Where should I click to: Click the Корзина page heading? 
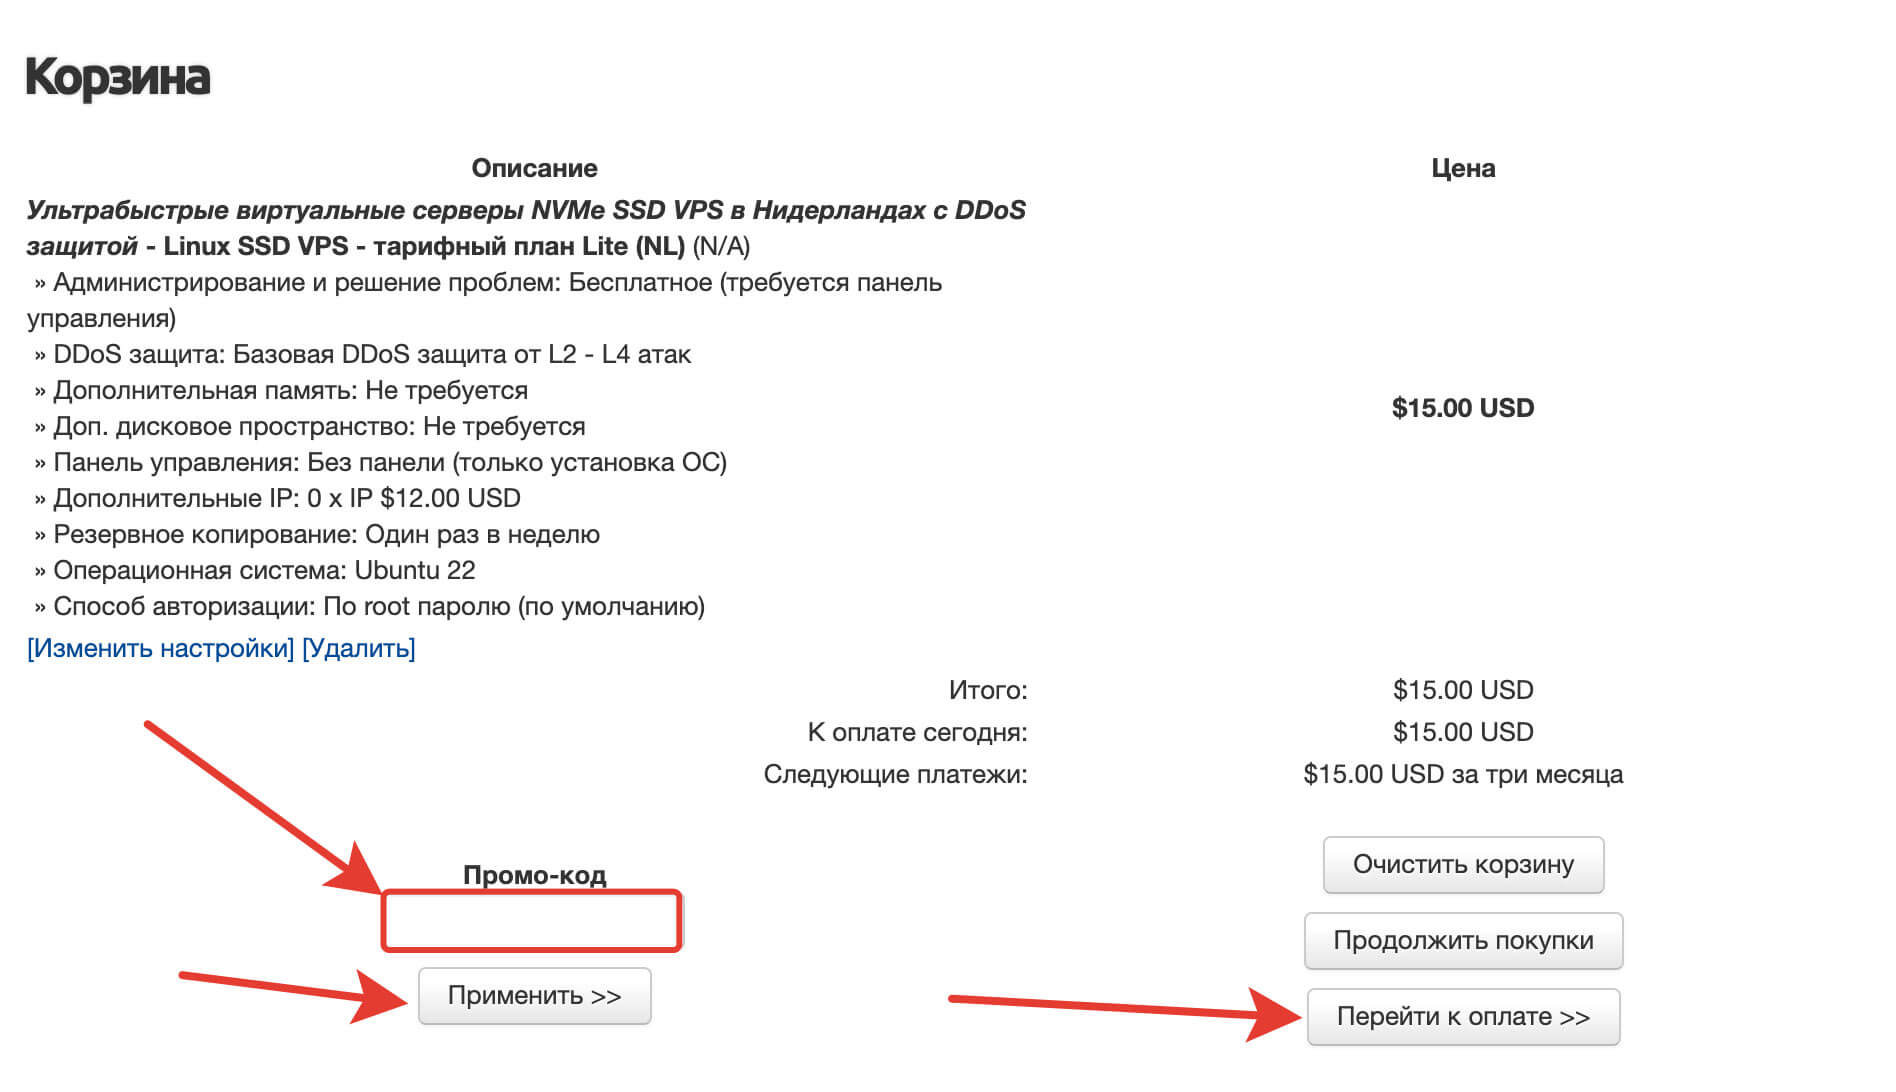118,78
